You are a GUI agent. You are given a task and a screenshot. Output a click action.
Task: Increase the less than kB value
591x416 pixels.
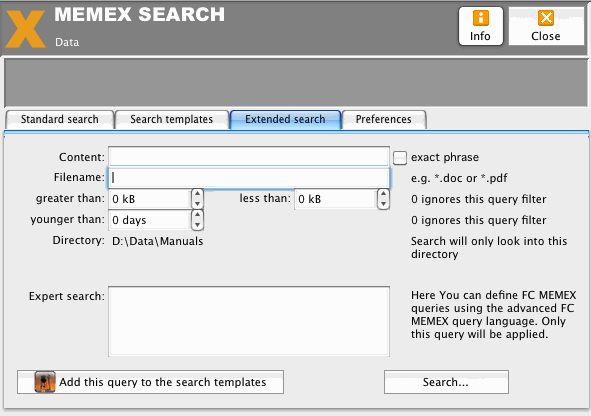(x=383, y=194)
